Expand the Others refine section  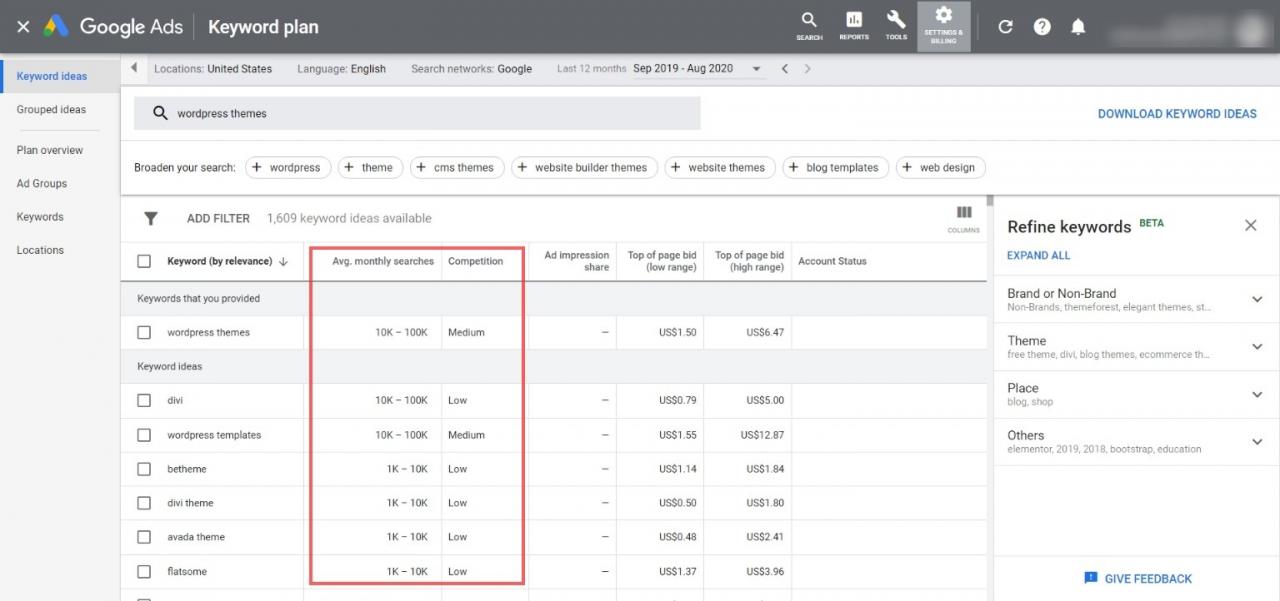point(1257,441)
